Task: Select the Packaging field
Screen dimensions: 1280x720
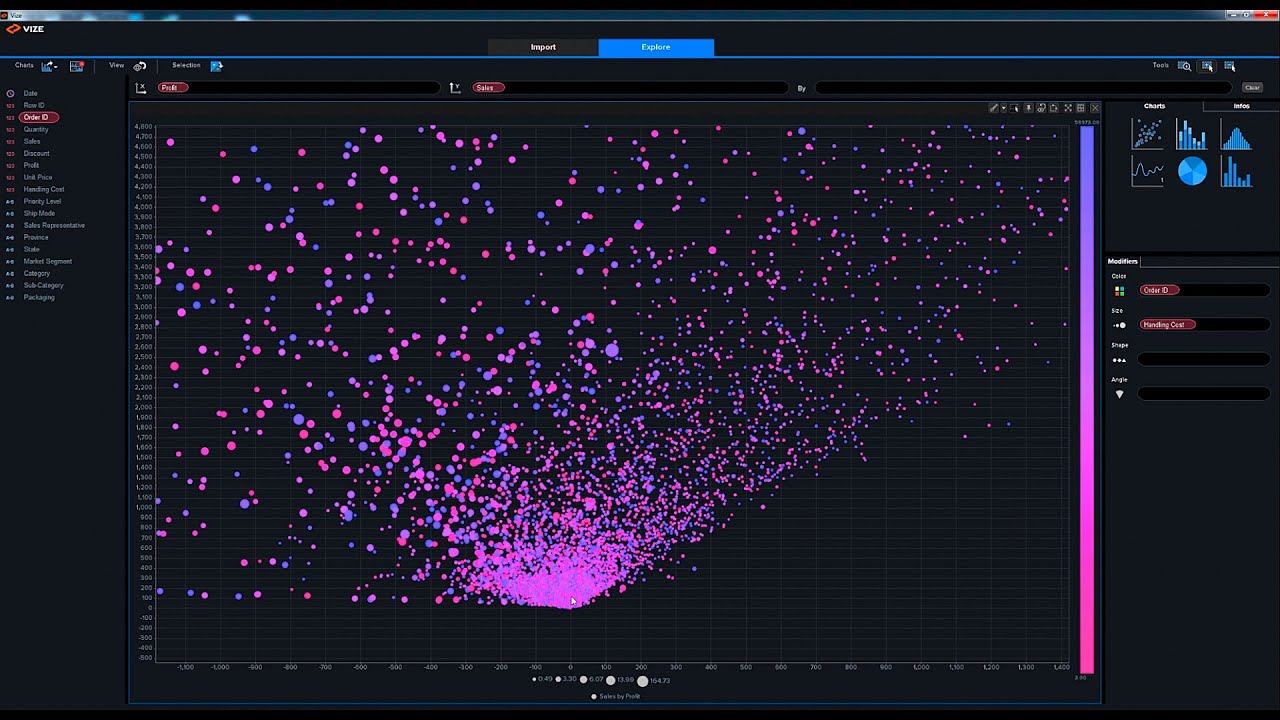Action: tap(39, 298)
